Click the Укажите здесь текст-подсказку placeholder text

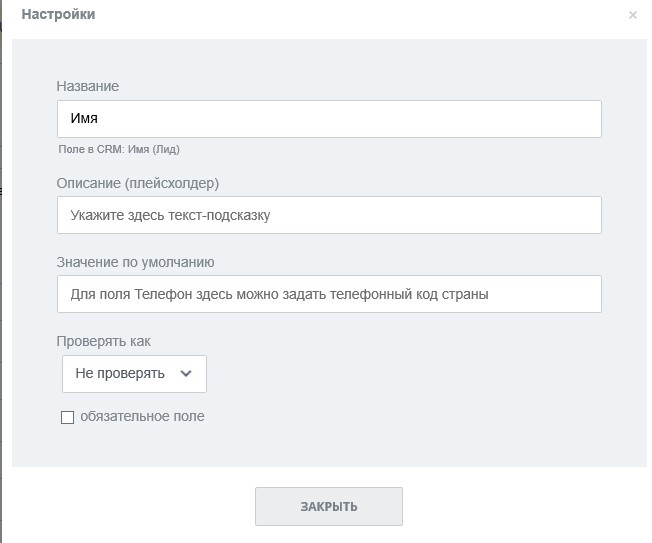[170, 215]
